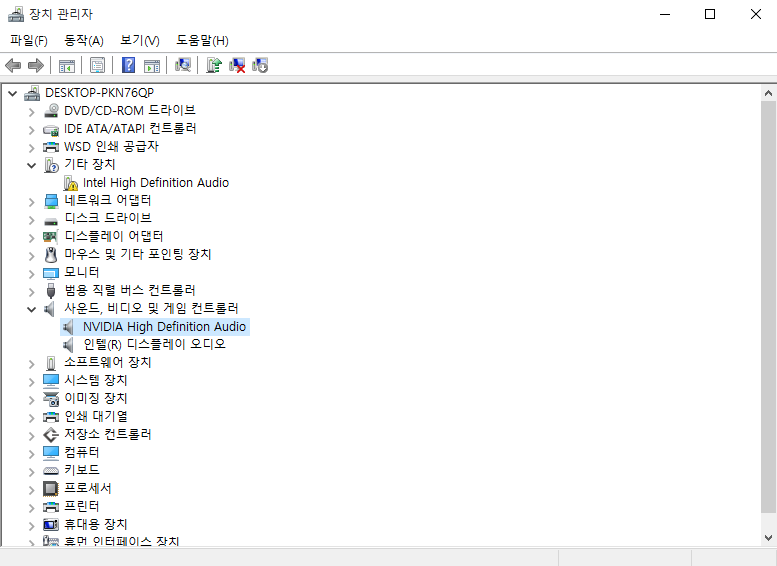This screenshot has height=566, width=777.
Task: Expand the 소프트웨어 장치 node
Action: [x=32, y=364]
